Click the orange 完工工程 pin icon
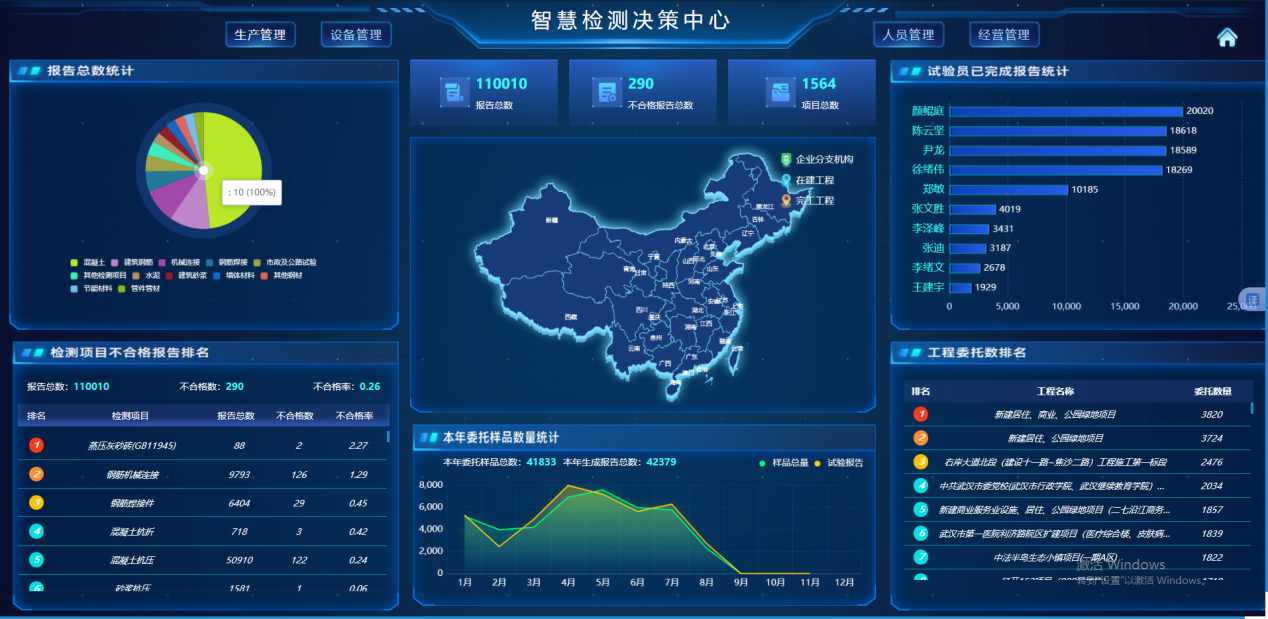 pos(786,200)
